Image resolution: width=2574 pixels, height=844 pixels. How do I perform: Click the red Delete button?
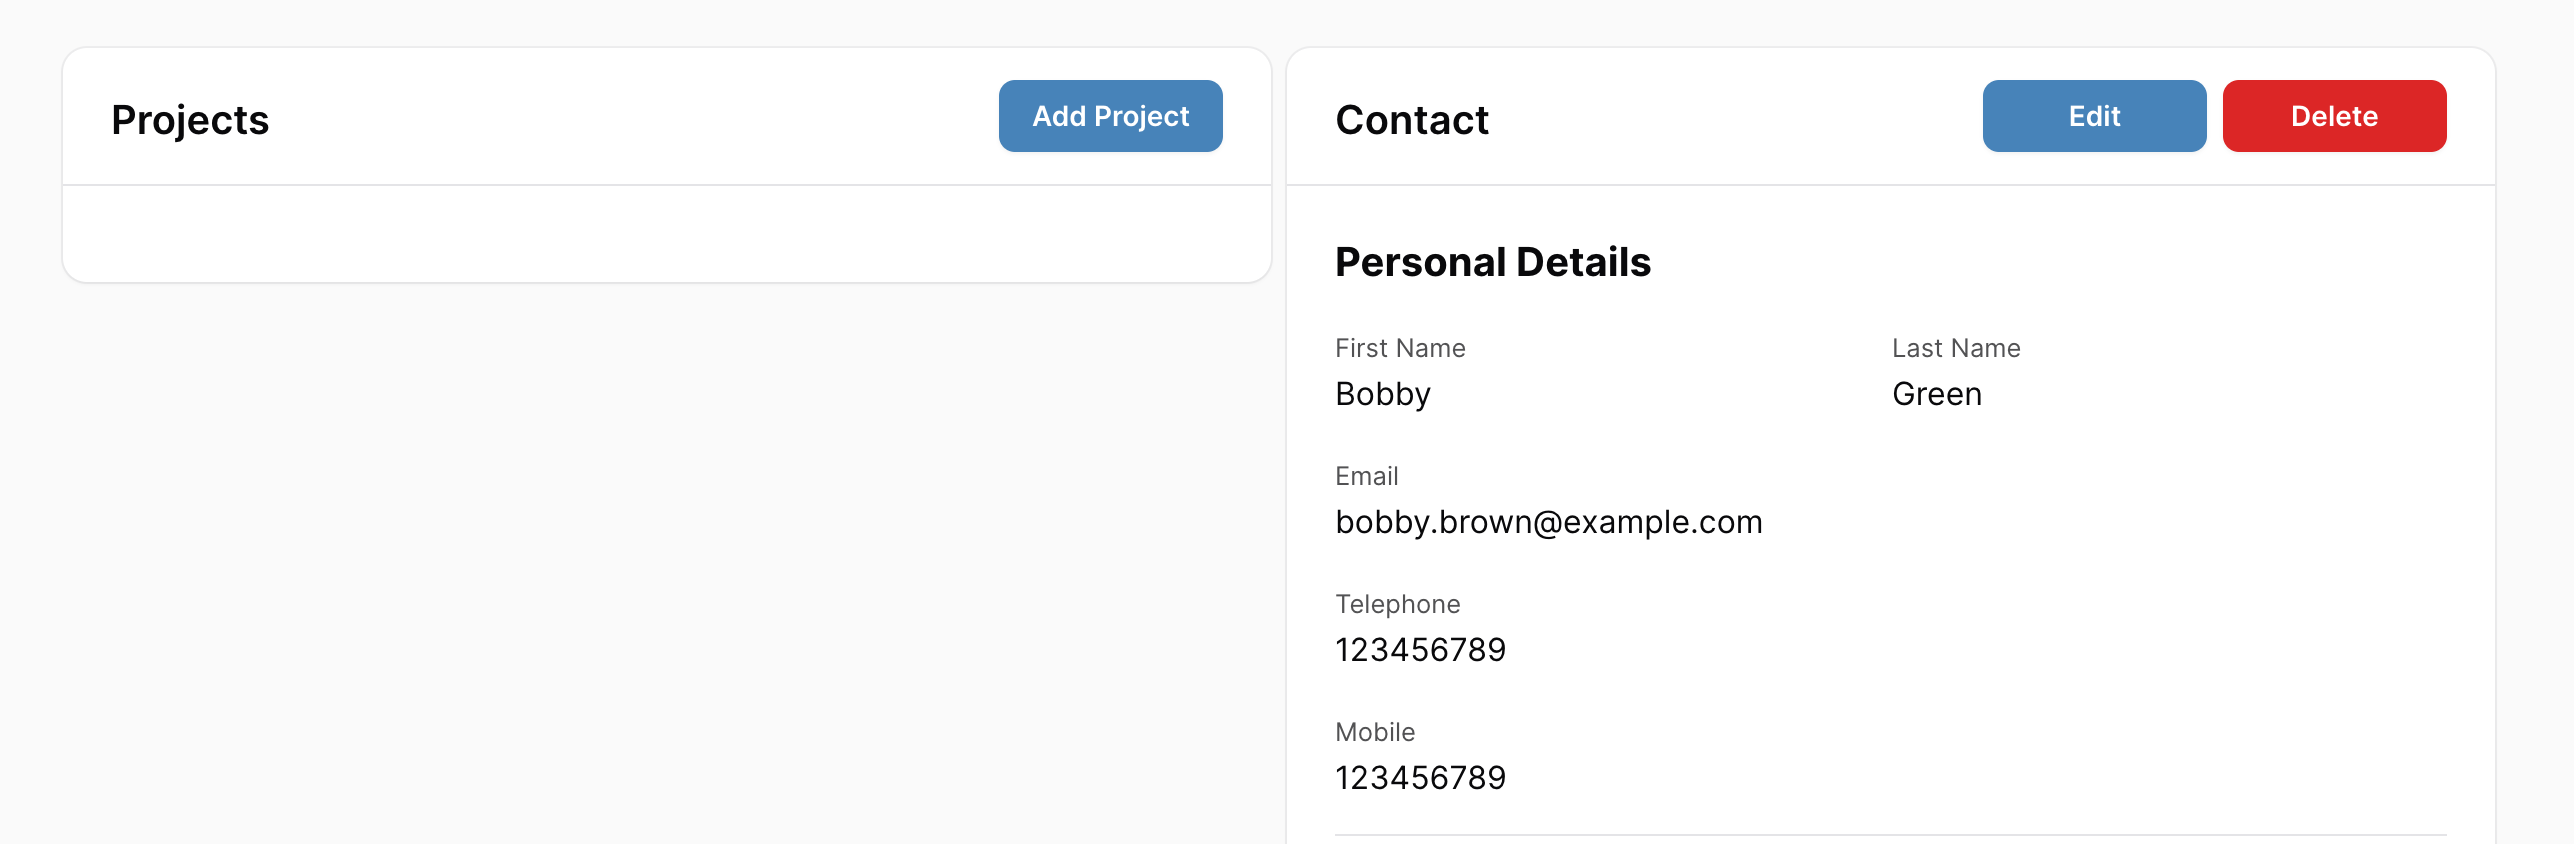2333,116
